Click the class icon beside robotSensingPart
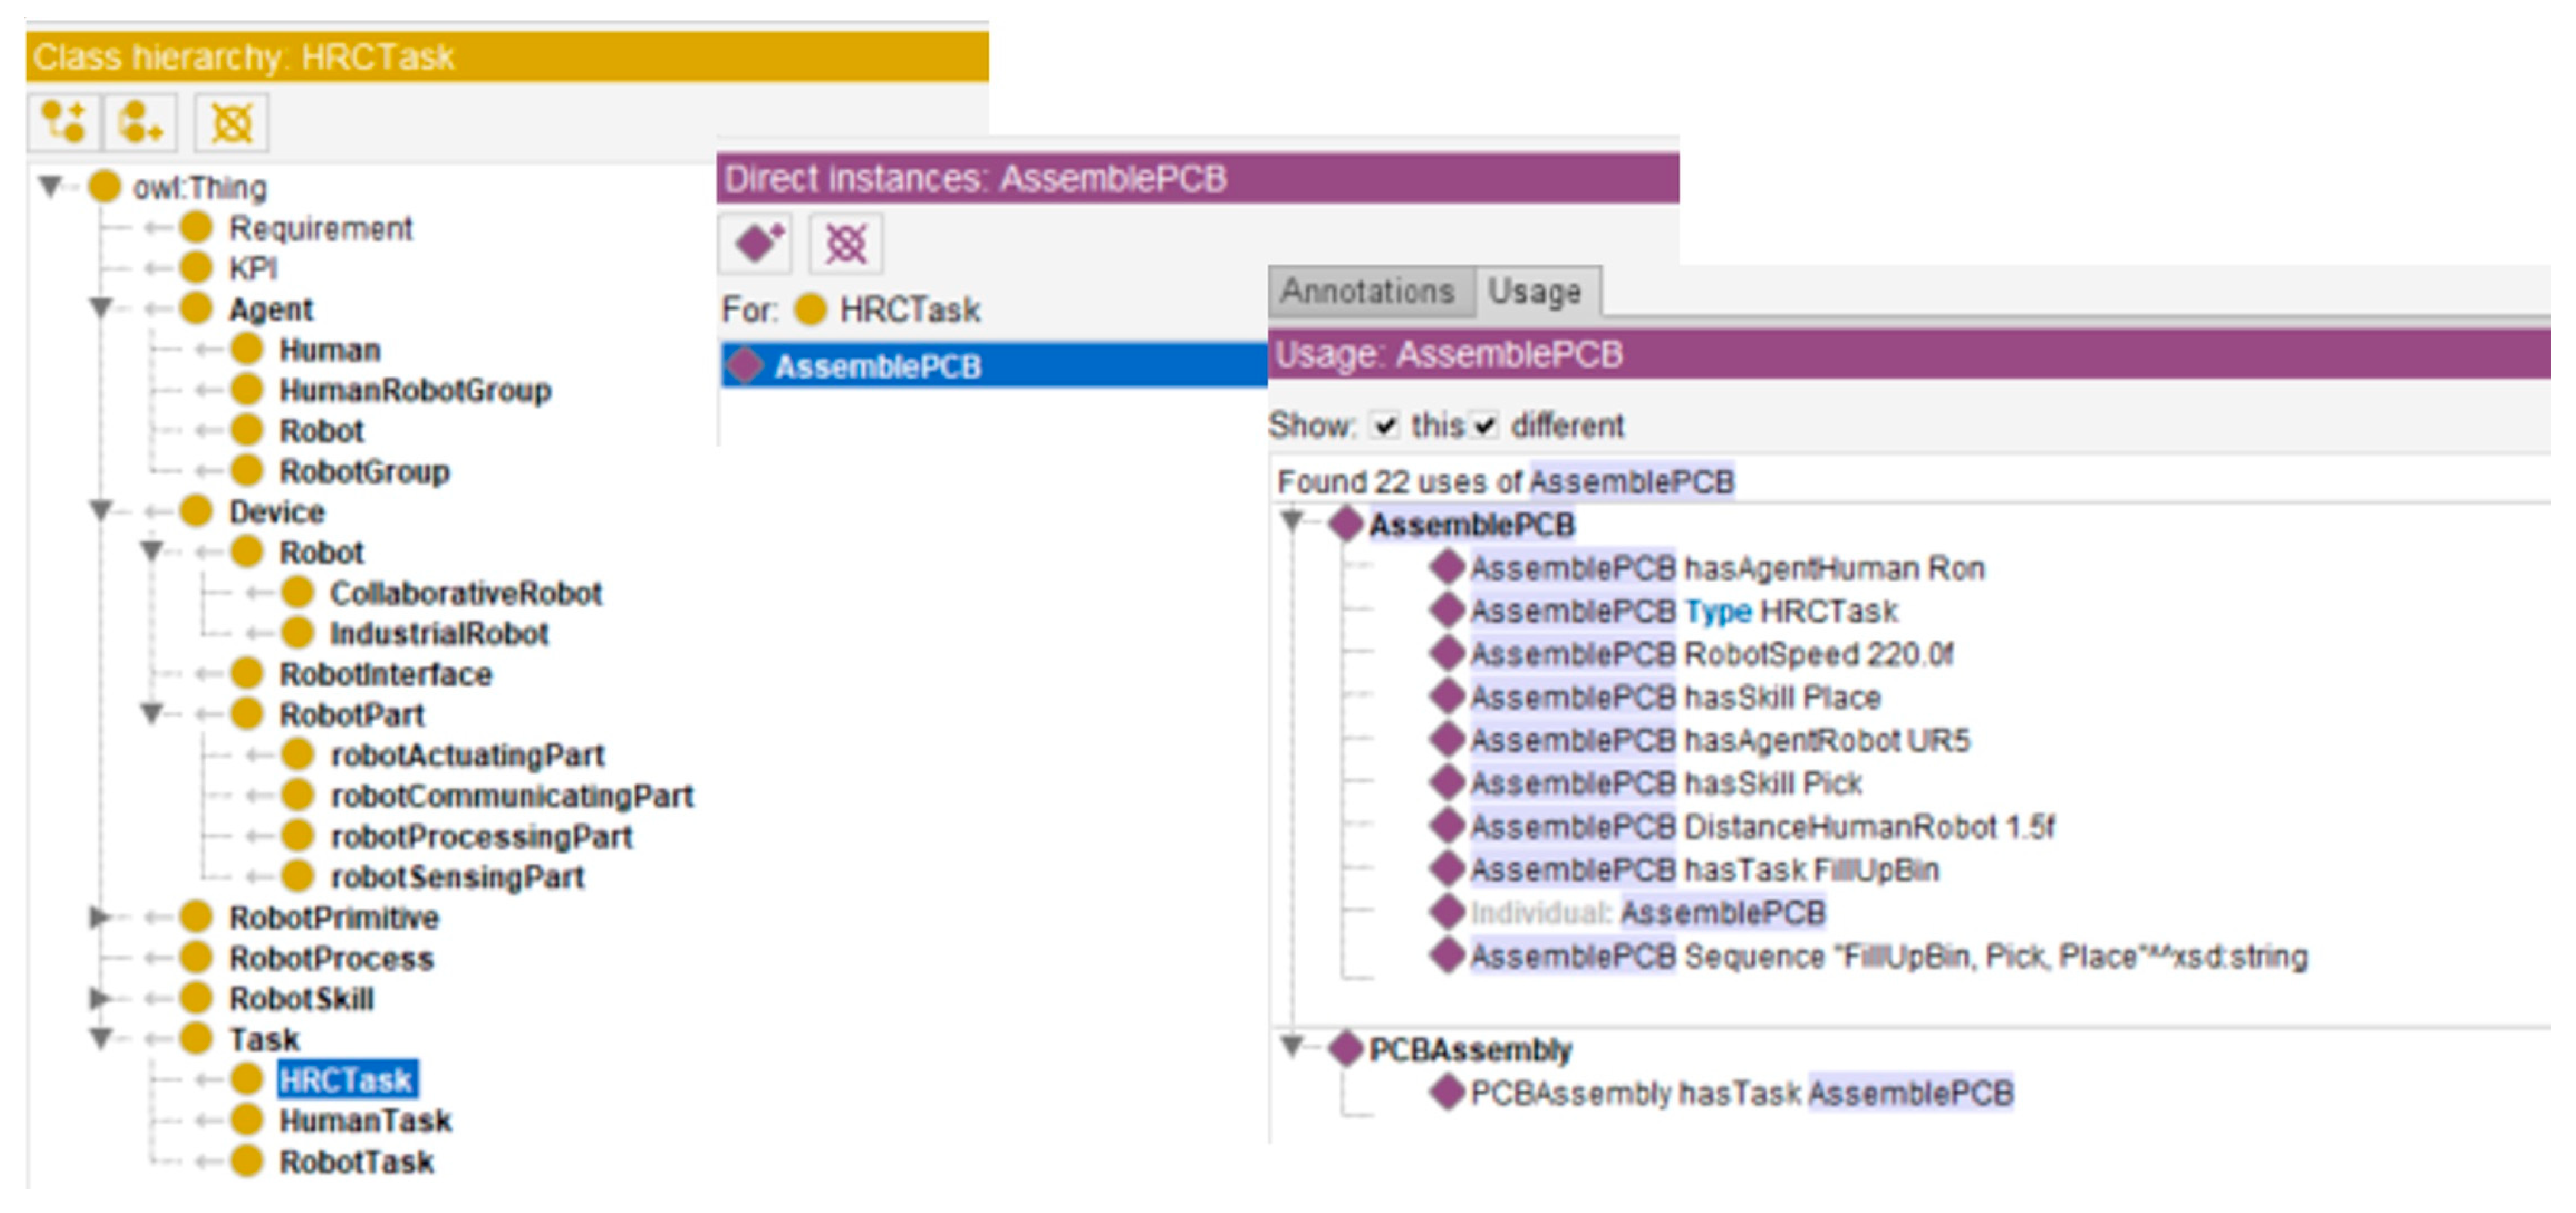Screen dimensions: 2576x1213 pos(297,876)
